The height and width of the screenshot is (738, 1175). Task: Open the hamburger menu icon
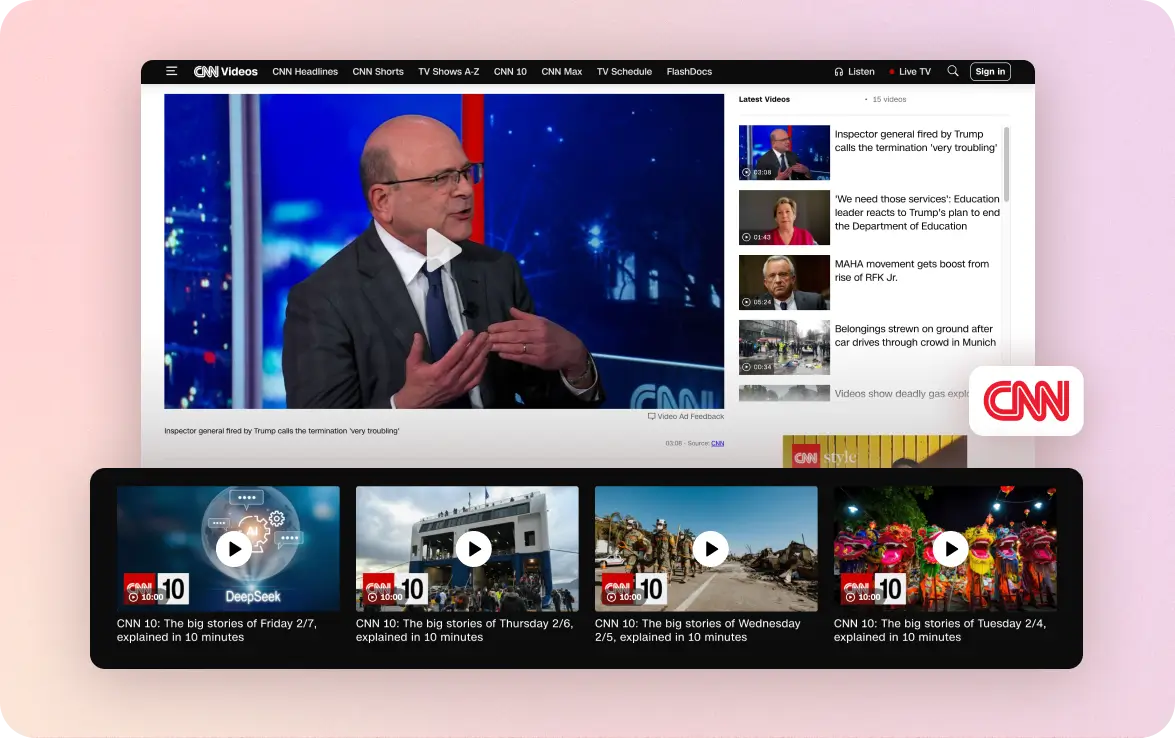(172, 71)
